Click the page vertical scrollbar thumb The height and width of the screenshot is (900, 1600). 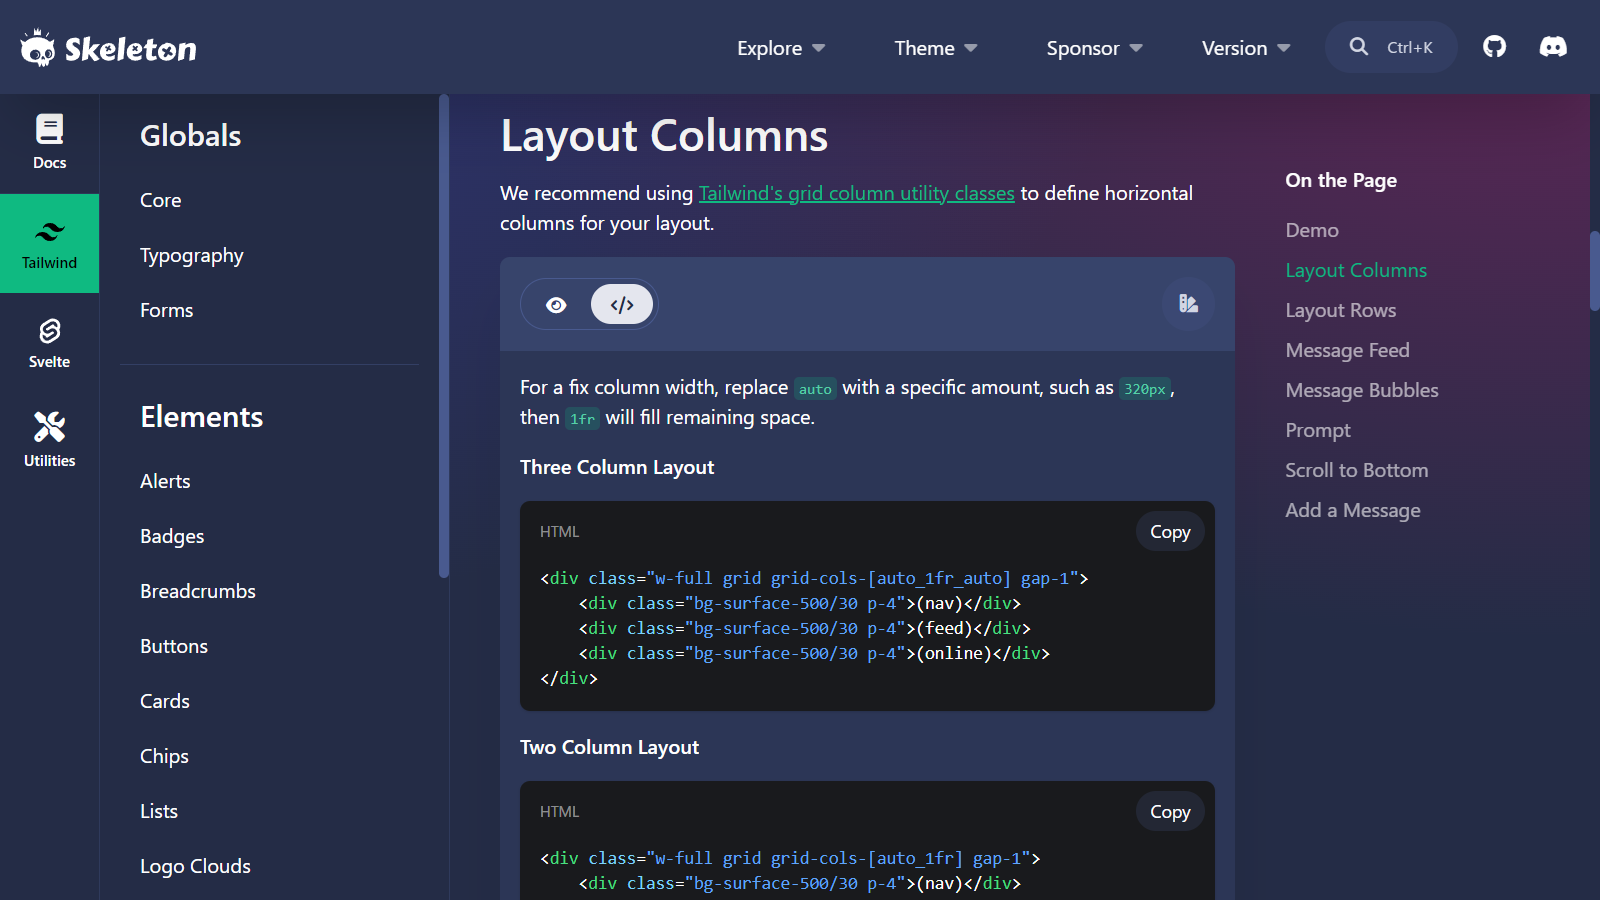click(1594, 271)
